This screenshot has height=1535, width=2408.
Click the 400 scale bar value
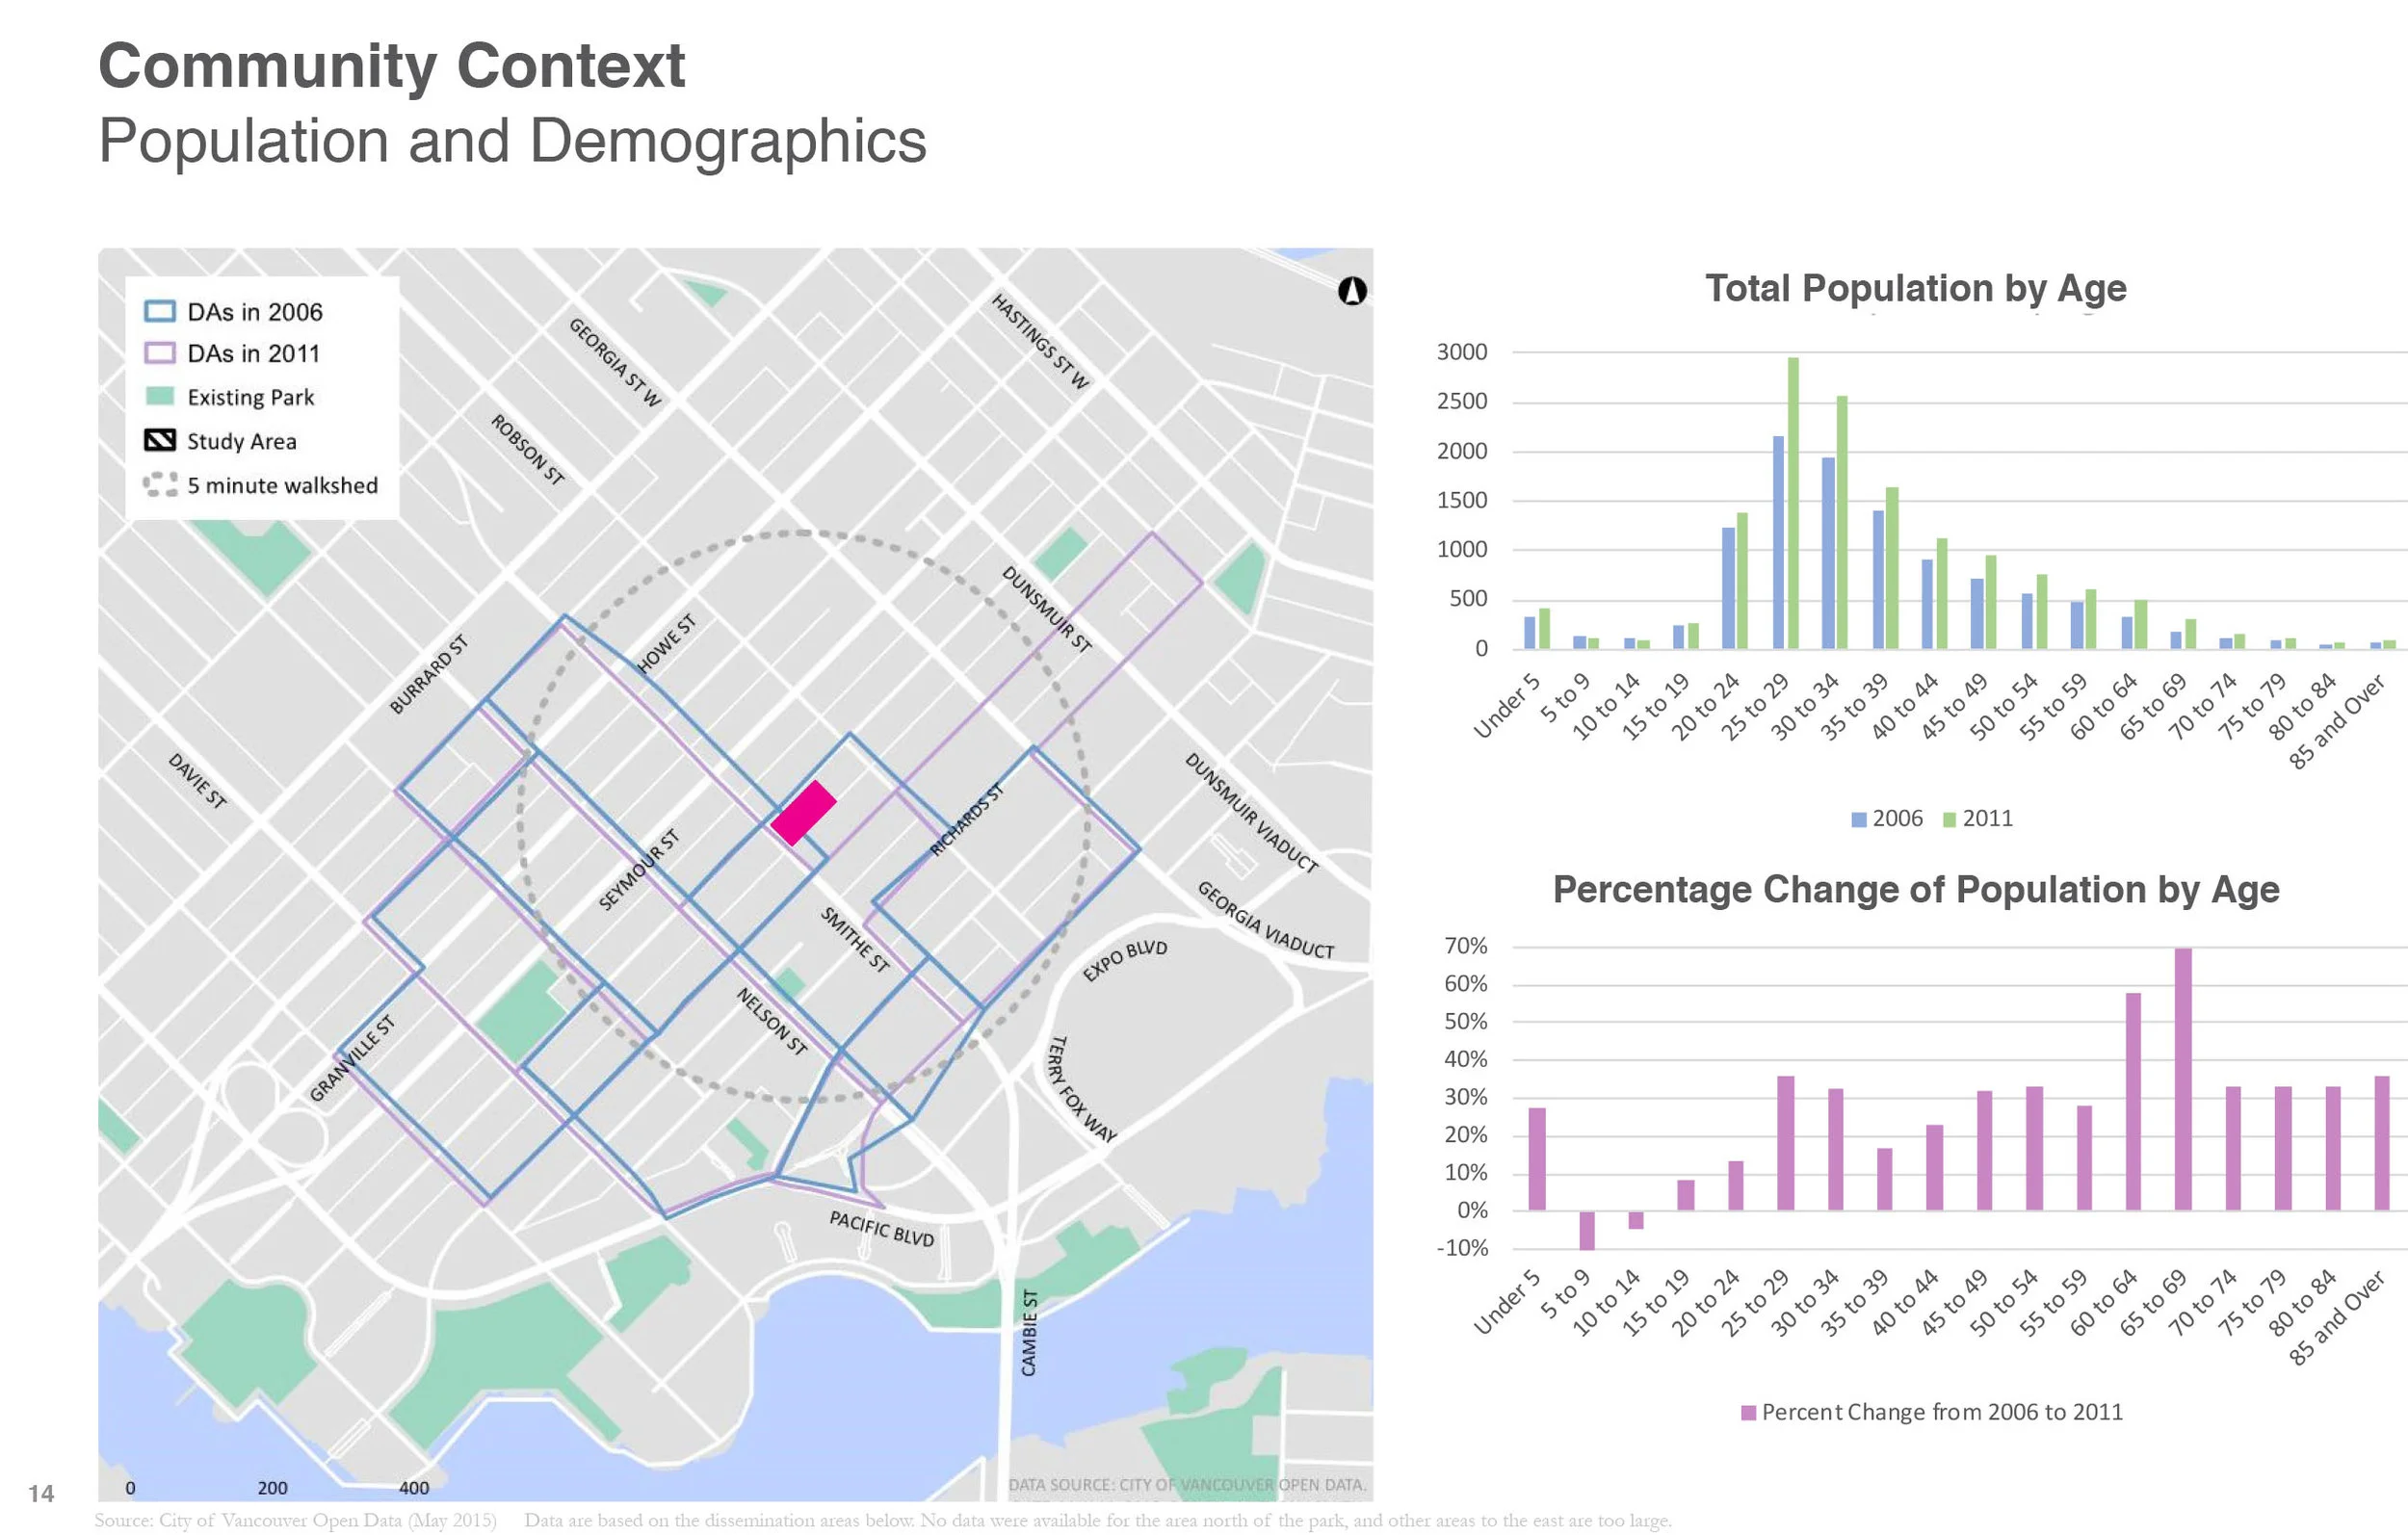(414, 1488)
